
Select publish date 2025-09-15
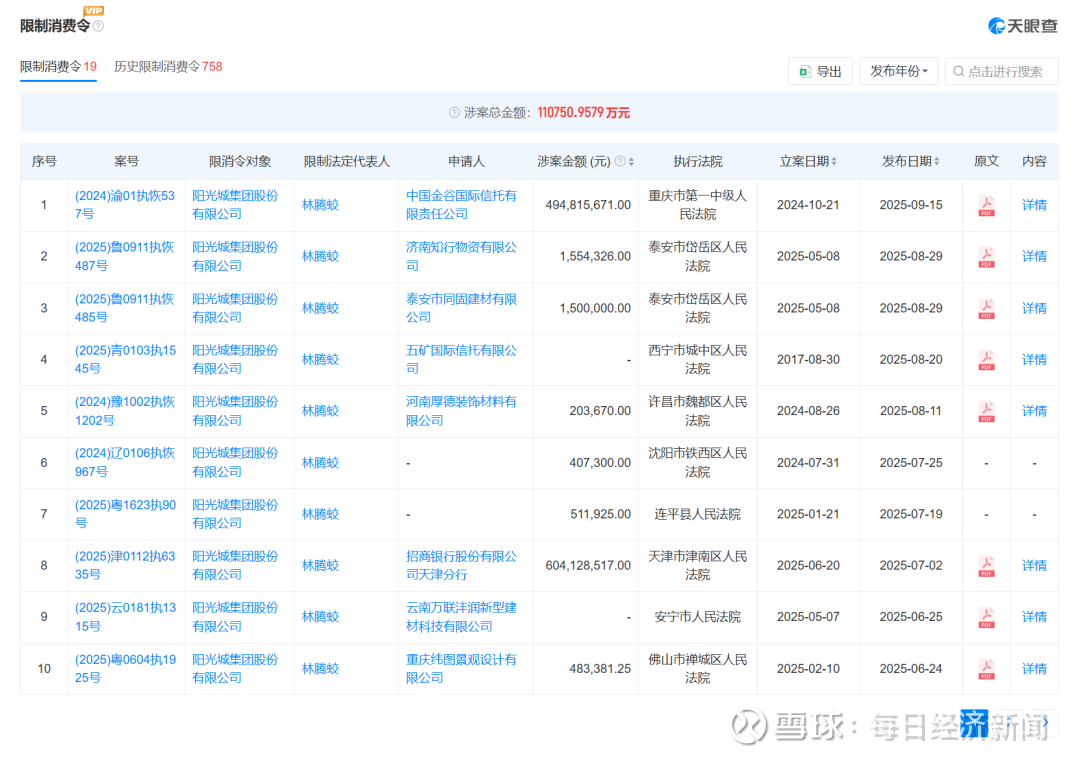click(911, 205)
